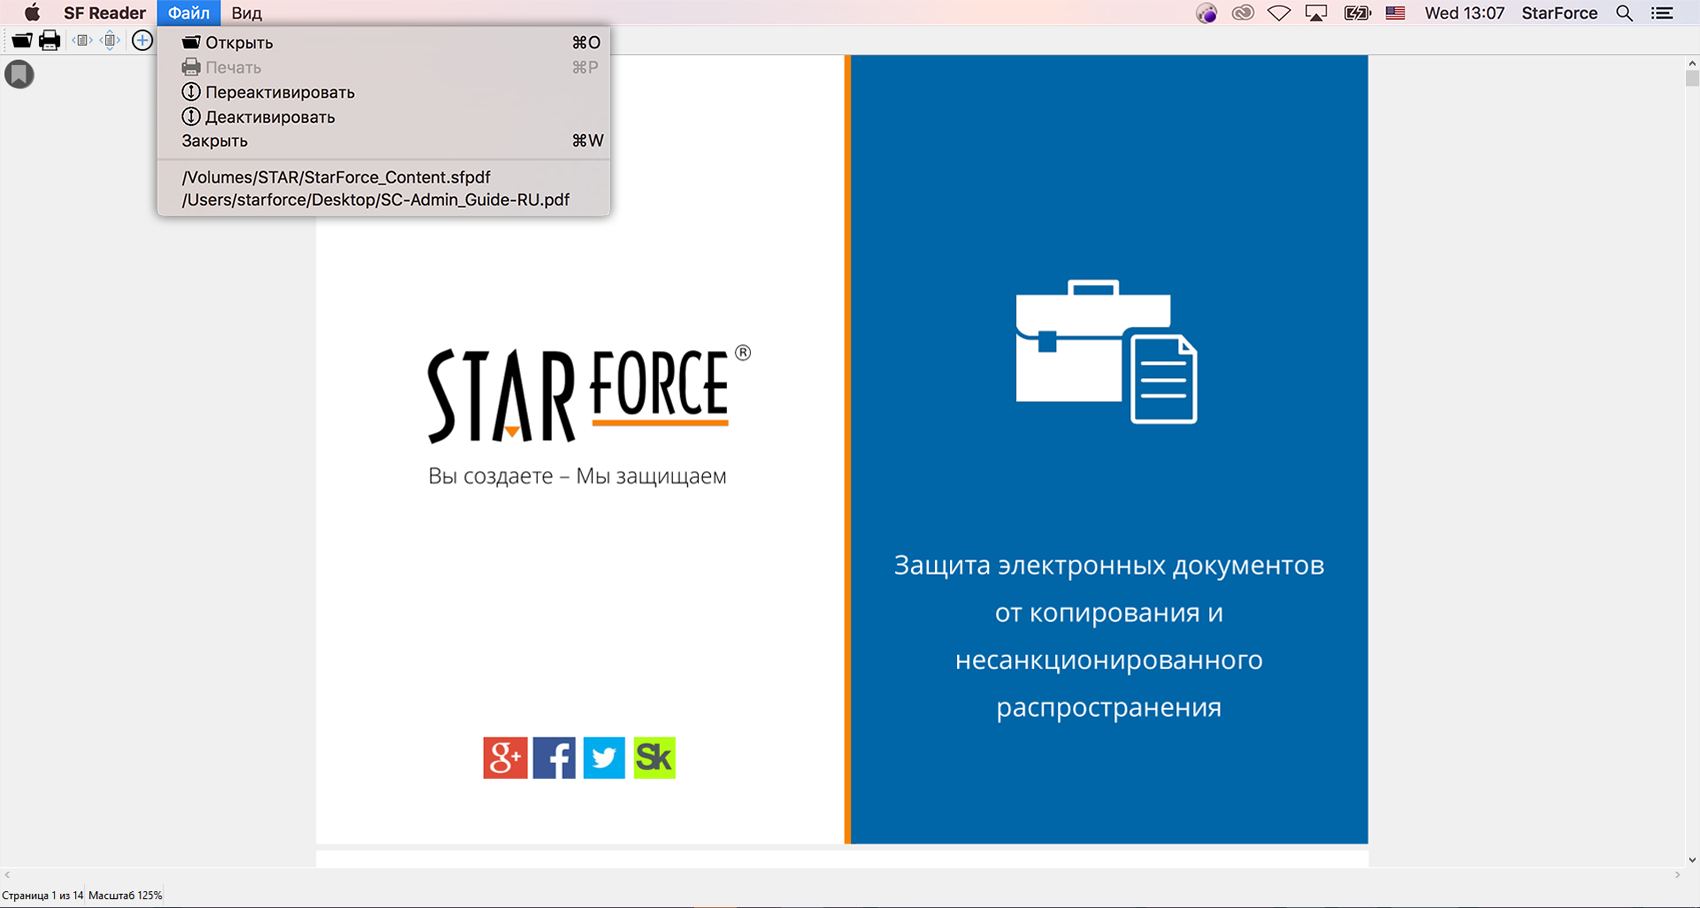Image resolution: width=1700 pixels, height=908 pixels.
Task: Open the Apple menu
Action: [32, 13]
